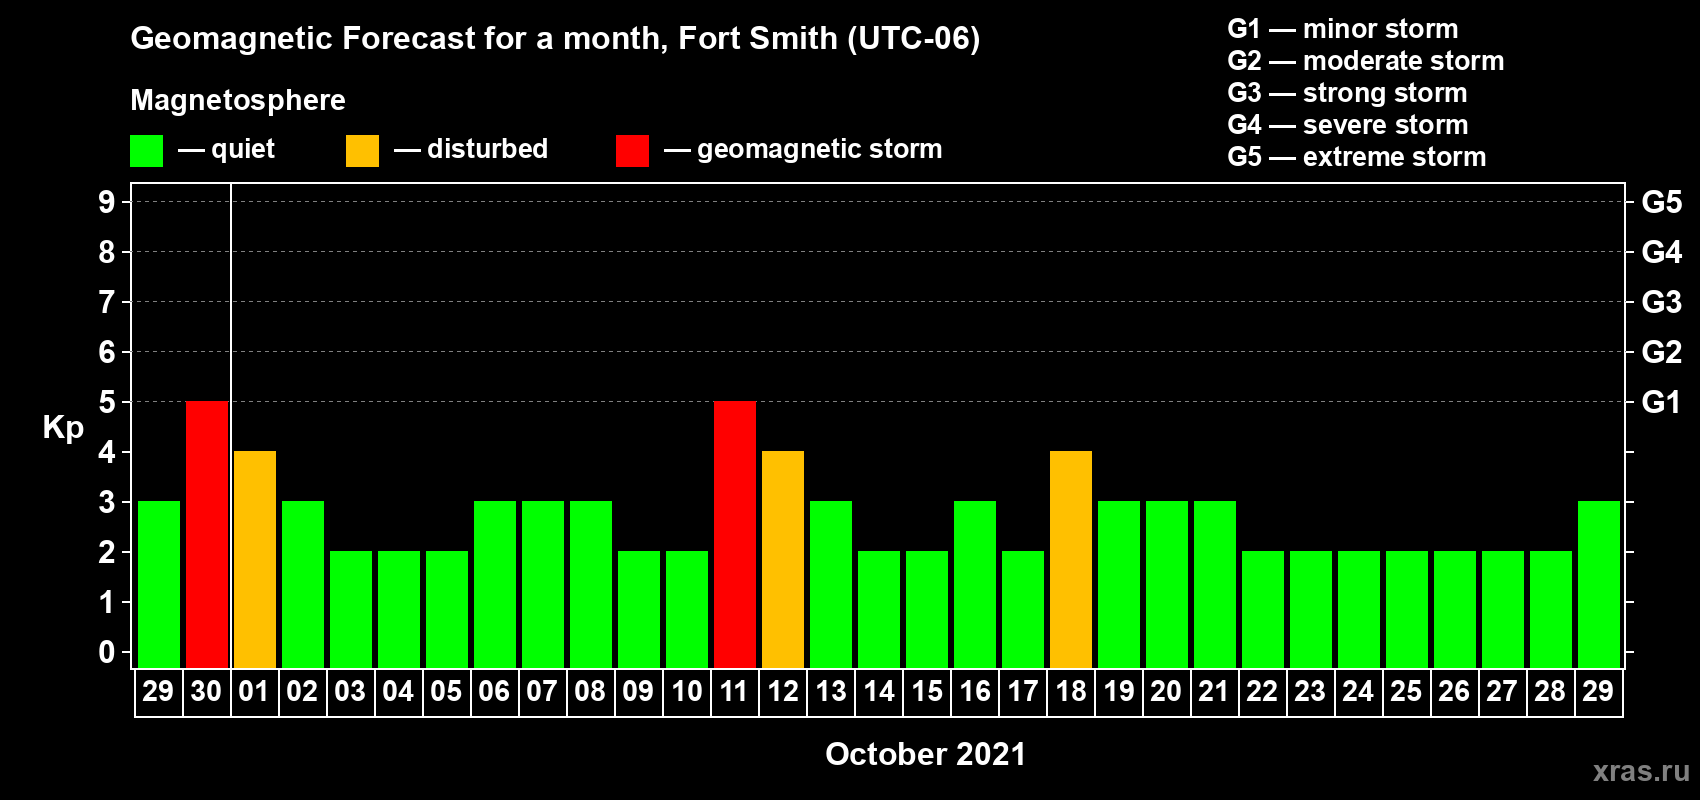Screen dimensions: 1700x800
Task: Click the date label 07
Action: [542, 692]
